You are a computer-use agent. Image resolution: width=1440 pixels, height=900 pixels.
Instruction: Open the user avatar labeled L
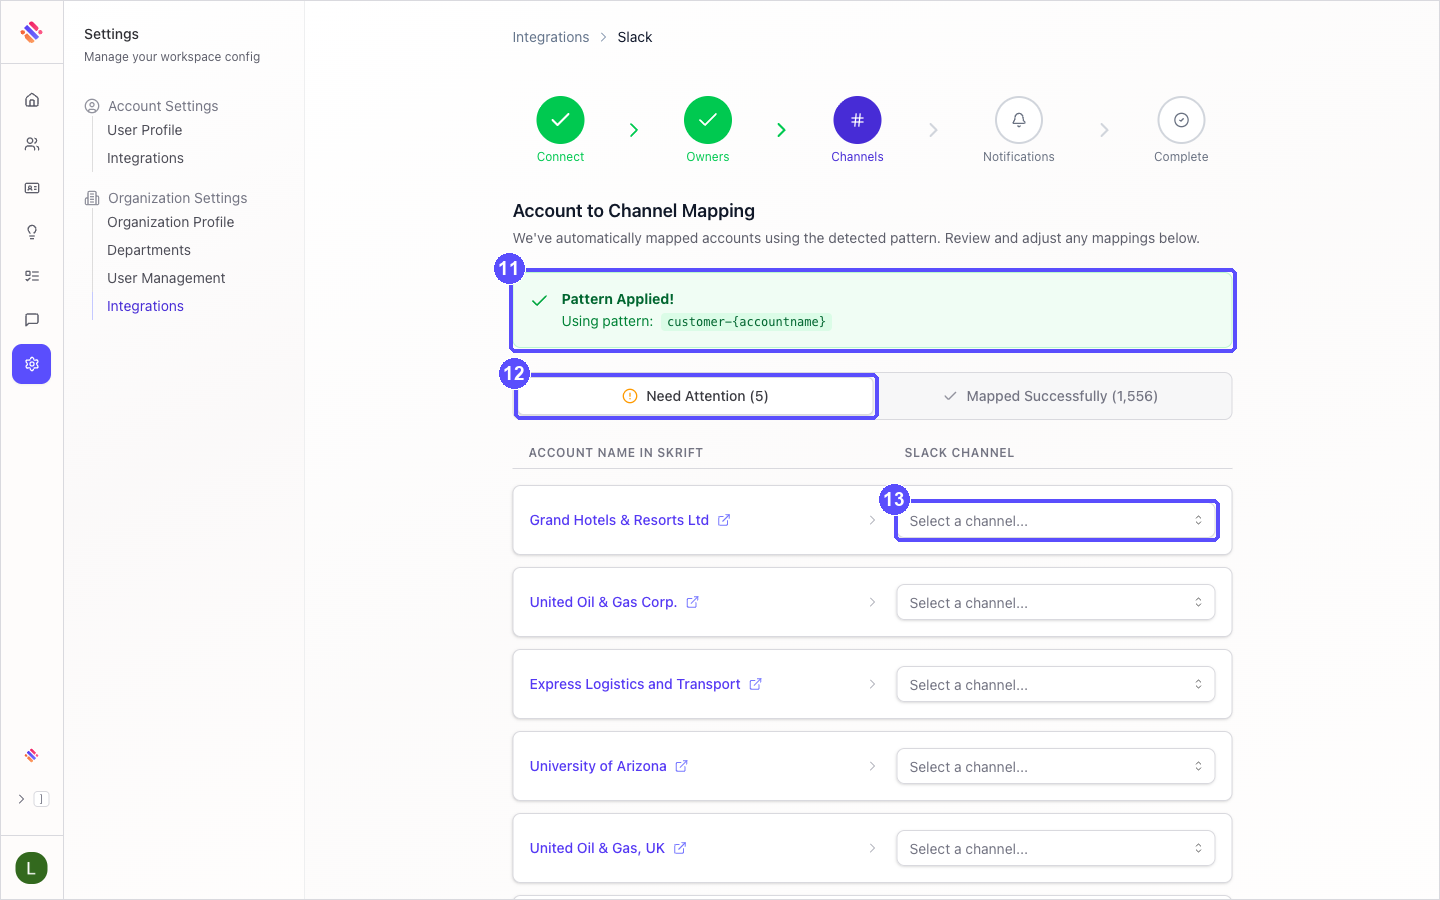coord(31,868)
